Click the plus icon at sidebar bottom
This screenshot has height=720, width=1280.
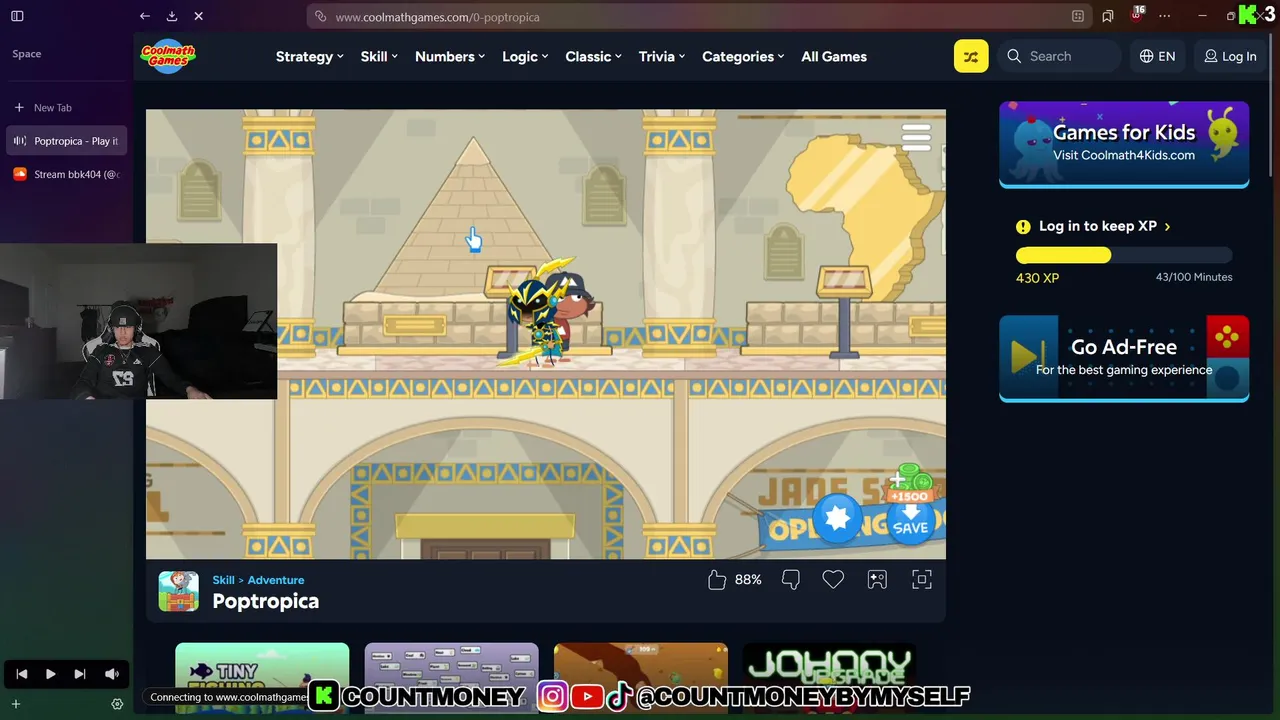pos(15,704)
